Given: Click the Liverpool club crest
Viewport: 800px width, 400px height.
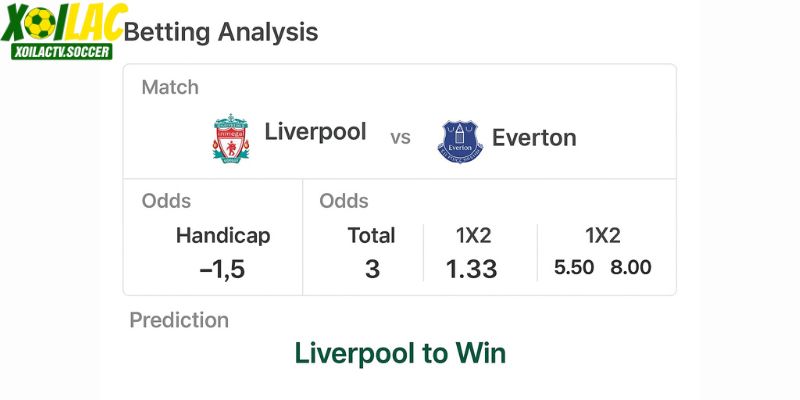Looking at the screenshot, I should 231,137.
